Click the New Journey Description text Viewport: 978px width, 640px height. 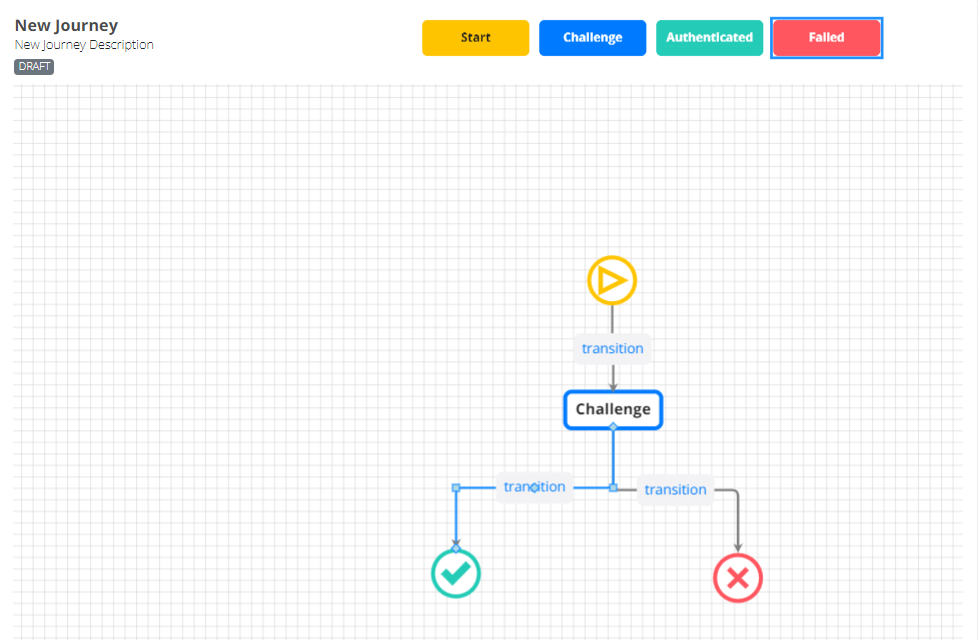84,45
